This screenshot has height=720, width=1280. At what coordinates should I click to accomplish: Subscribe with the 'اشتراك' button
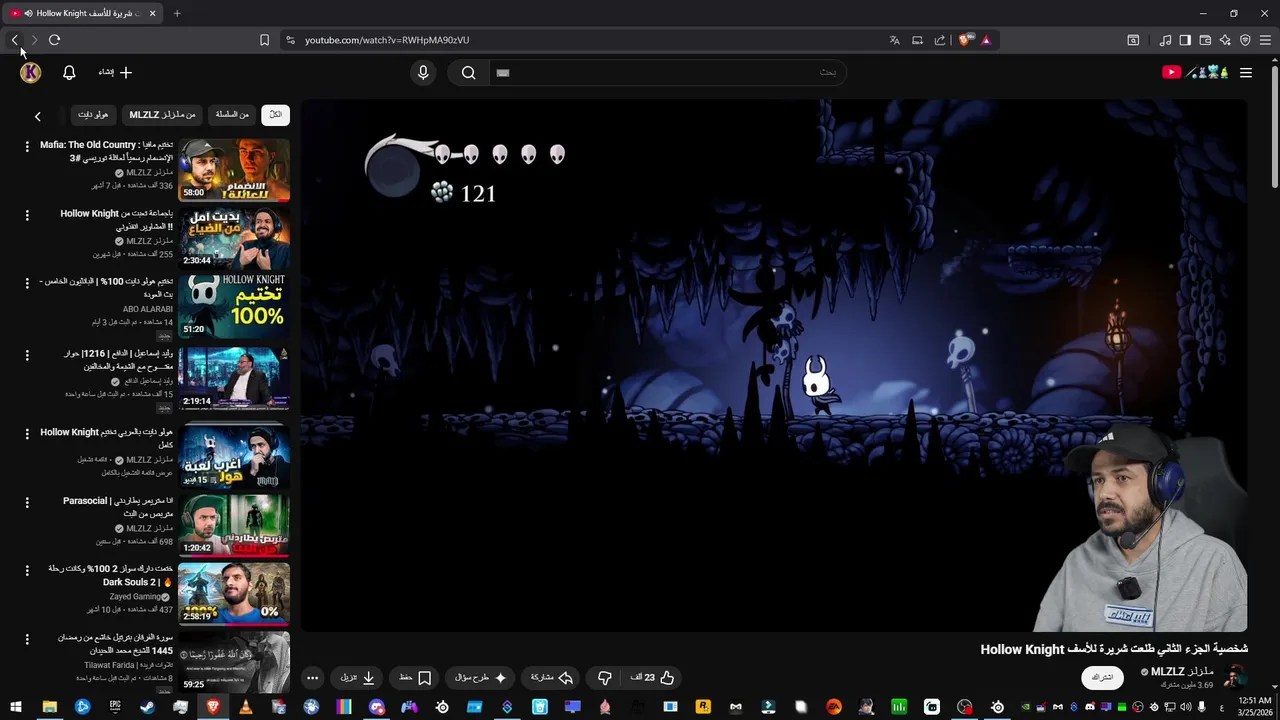[x=1102, y=678]
